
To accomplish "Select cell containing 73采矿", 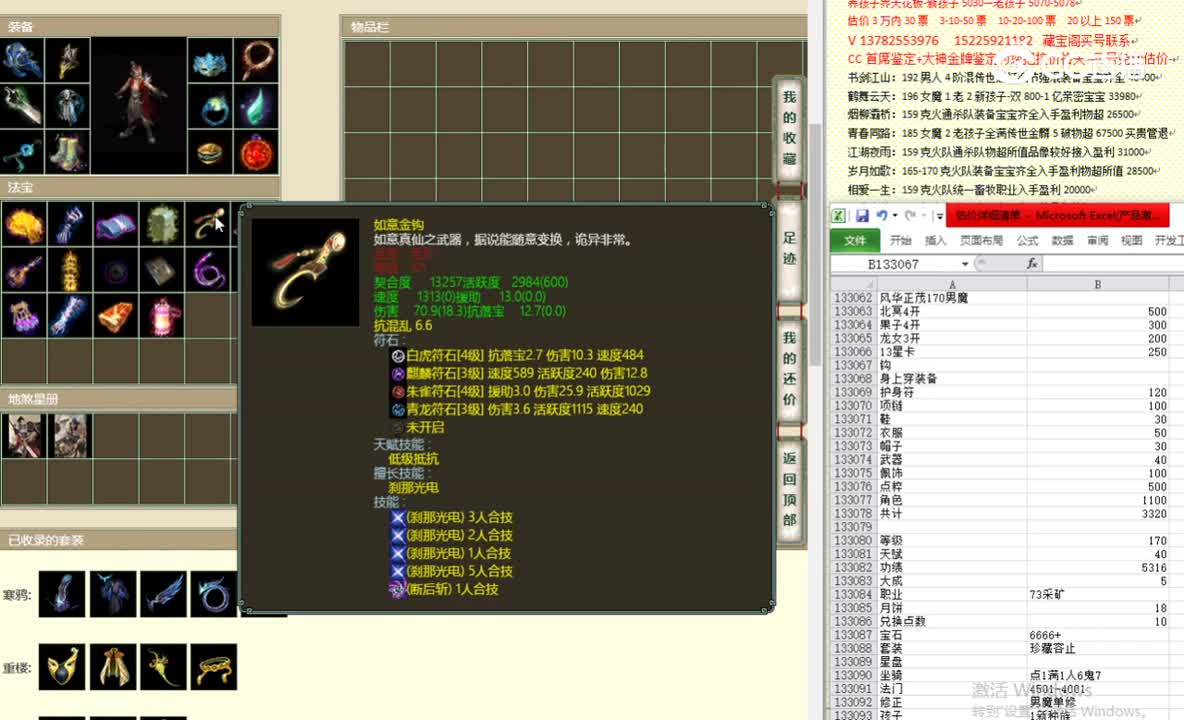I will pyautogui.click(x=1097, y=595).
